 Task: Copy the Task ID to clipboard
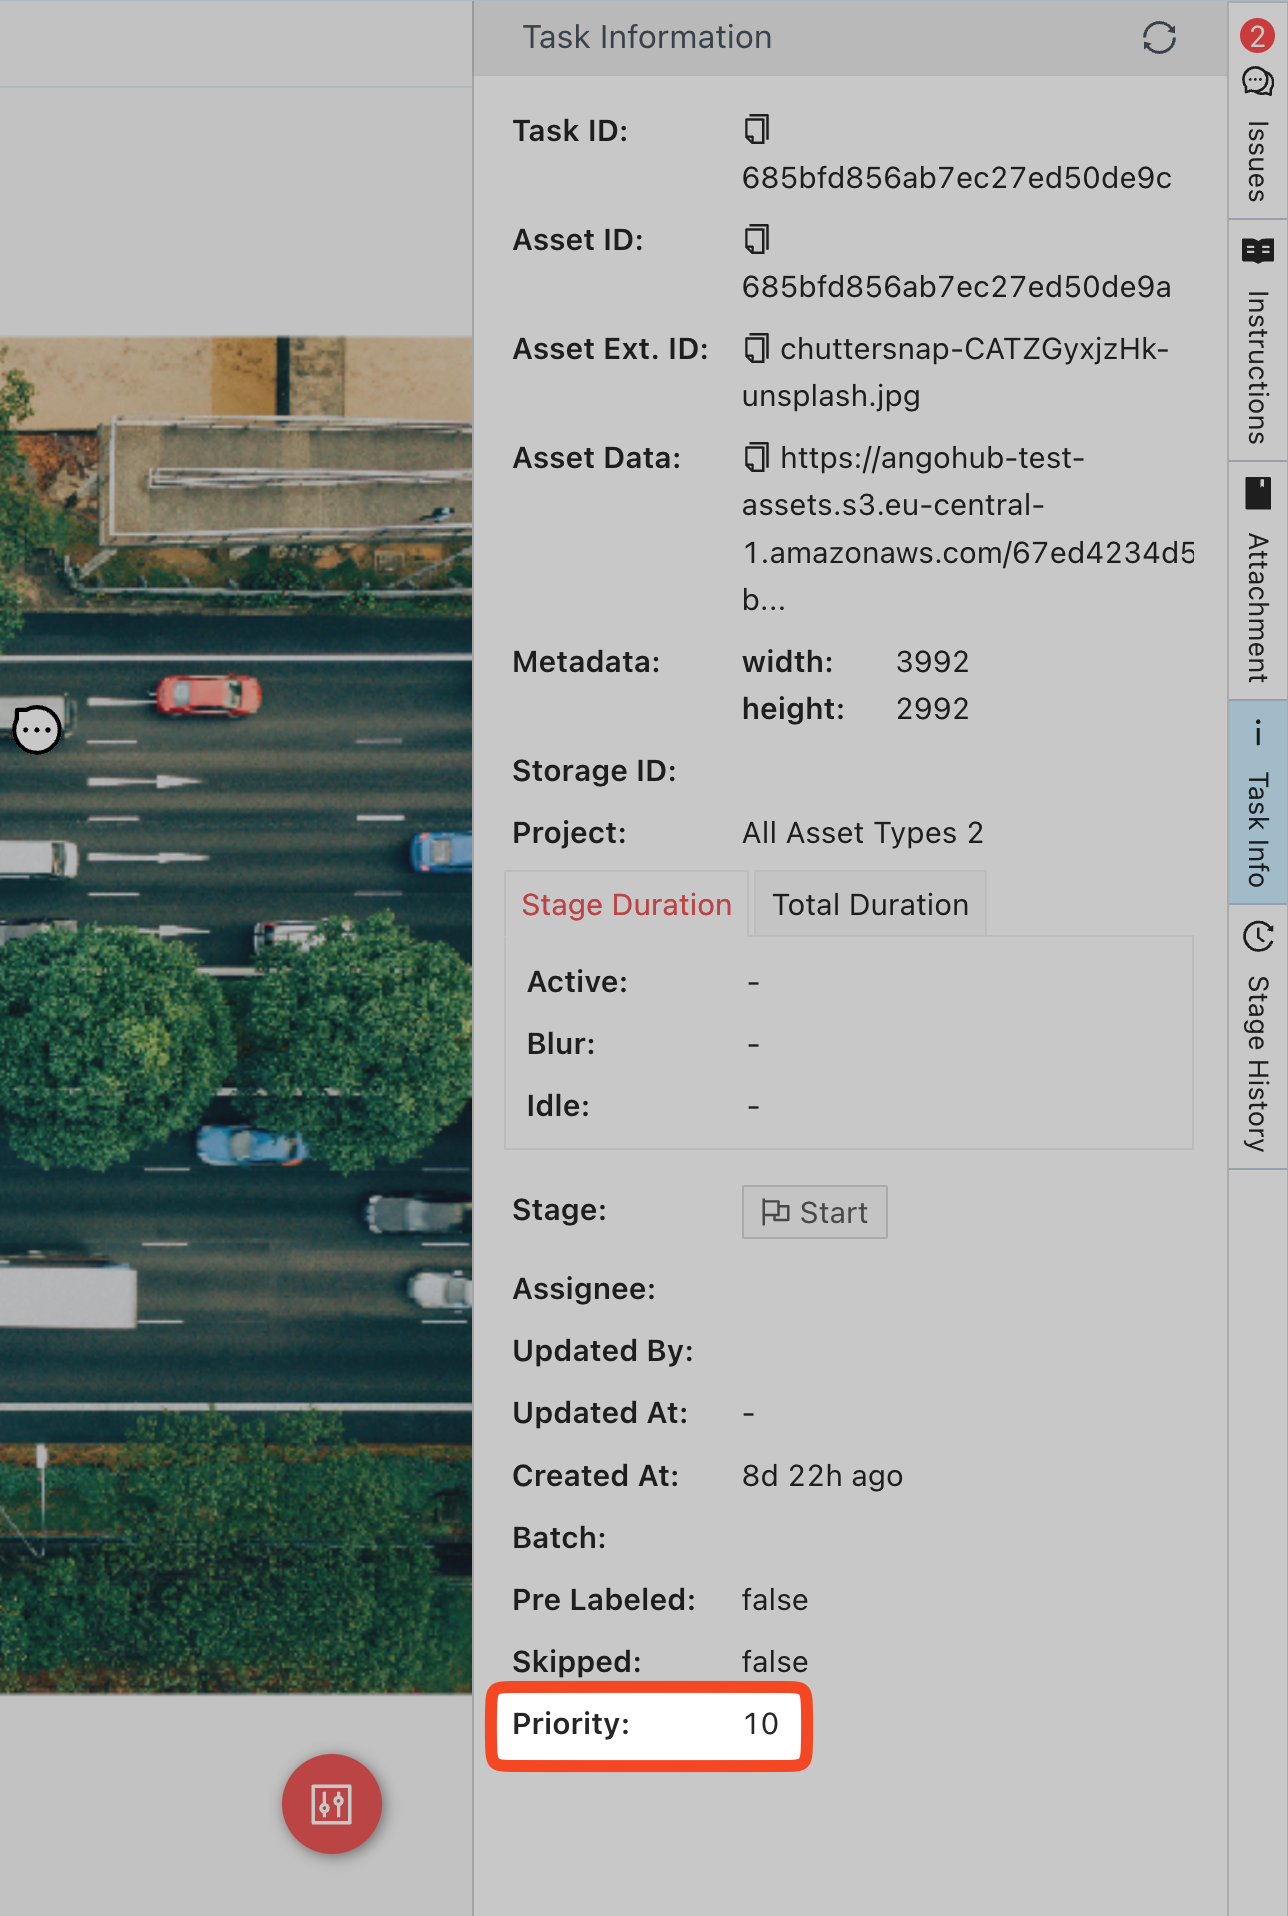756,130
